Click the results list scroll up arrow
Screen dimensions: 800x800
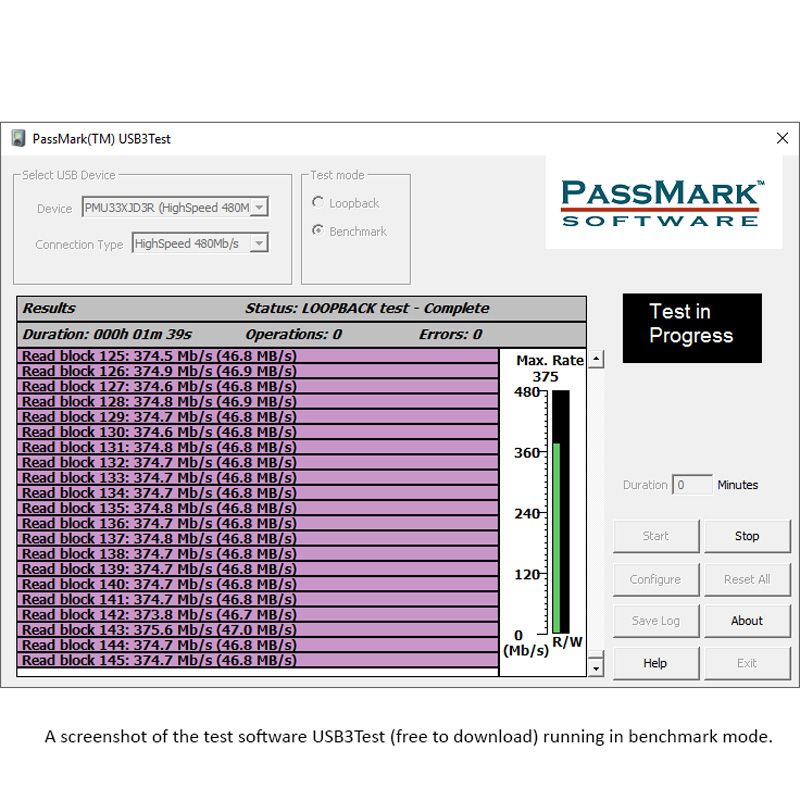pyautogui.click(x=596, y=359)
